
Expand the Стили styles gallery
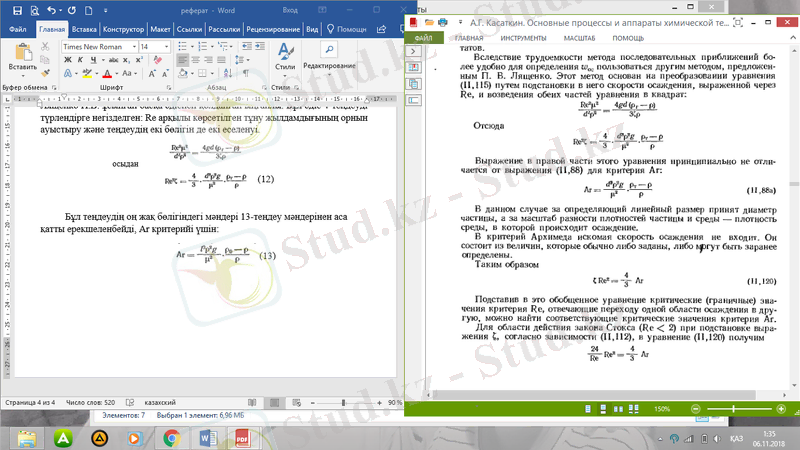pos(285,76)
